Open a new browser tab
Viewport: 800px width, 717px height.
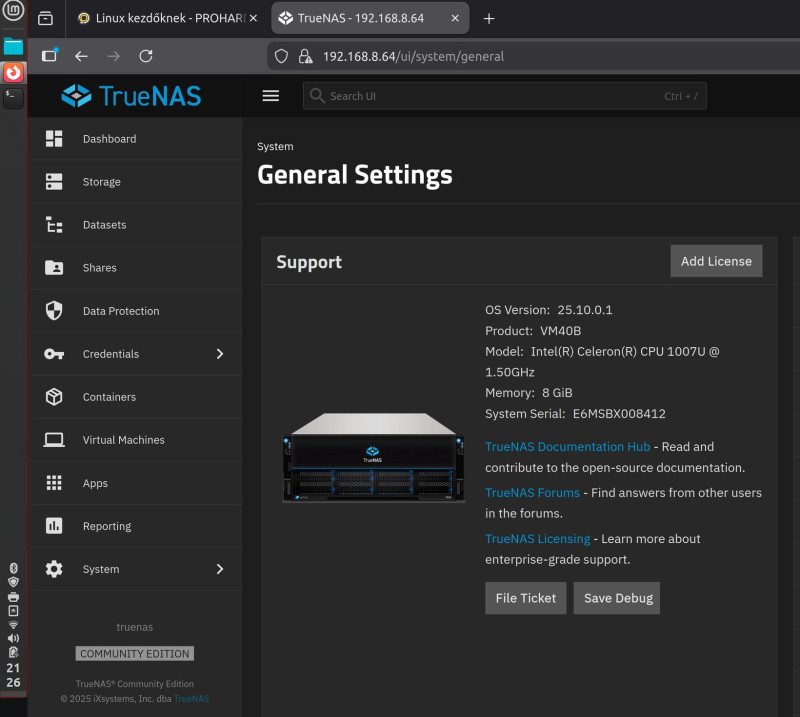tap(489, 19)
